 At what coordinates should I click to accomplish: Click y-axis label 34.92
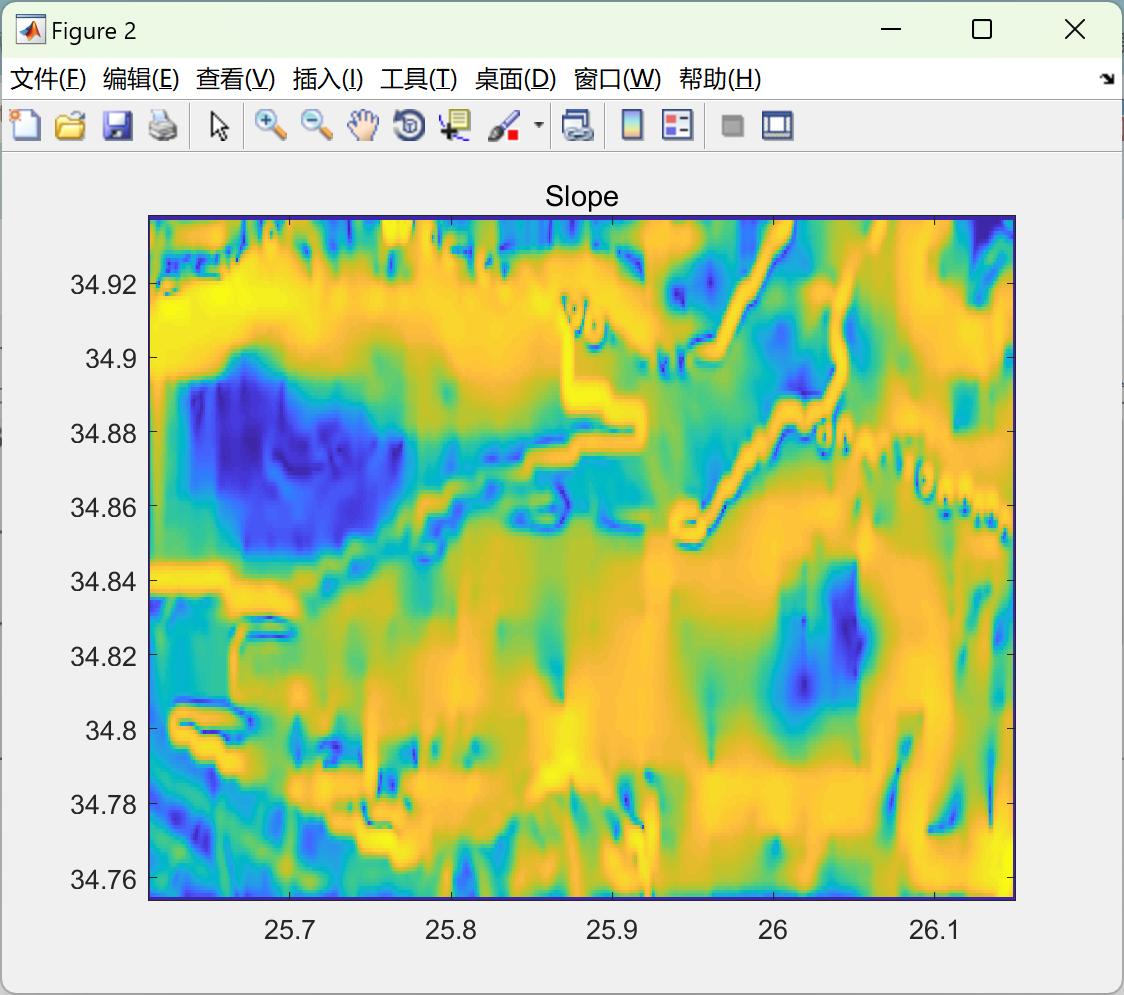(103, 285)
